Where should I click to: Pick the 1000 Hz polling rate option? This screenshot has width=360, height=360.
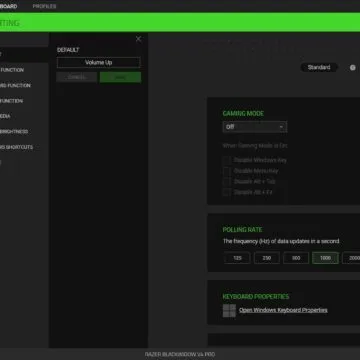[325, 258]
